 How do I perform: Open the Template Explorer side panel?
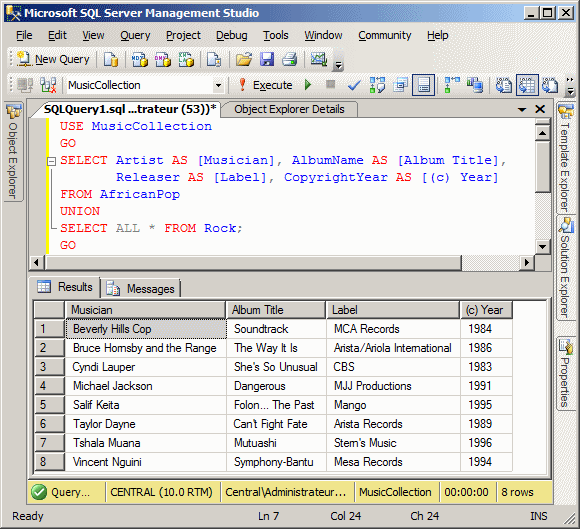coord(565,158)
